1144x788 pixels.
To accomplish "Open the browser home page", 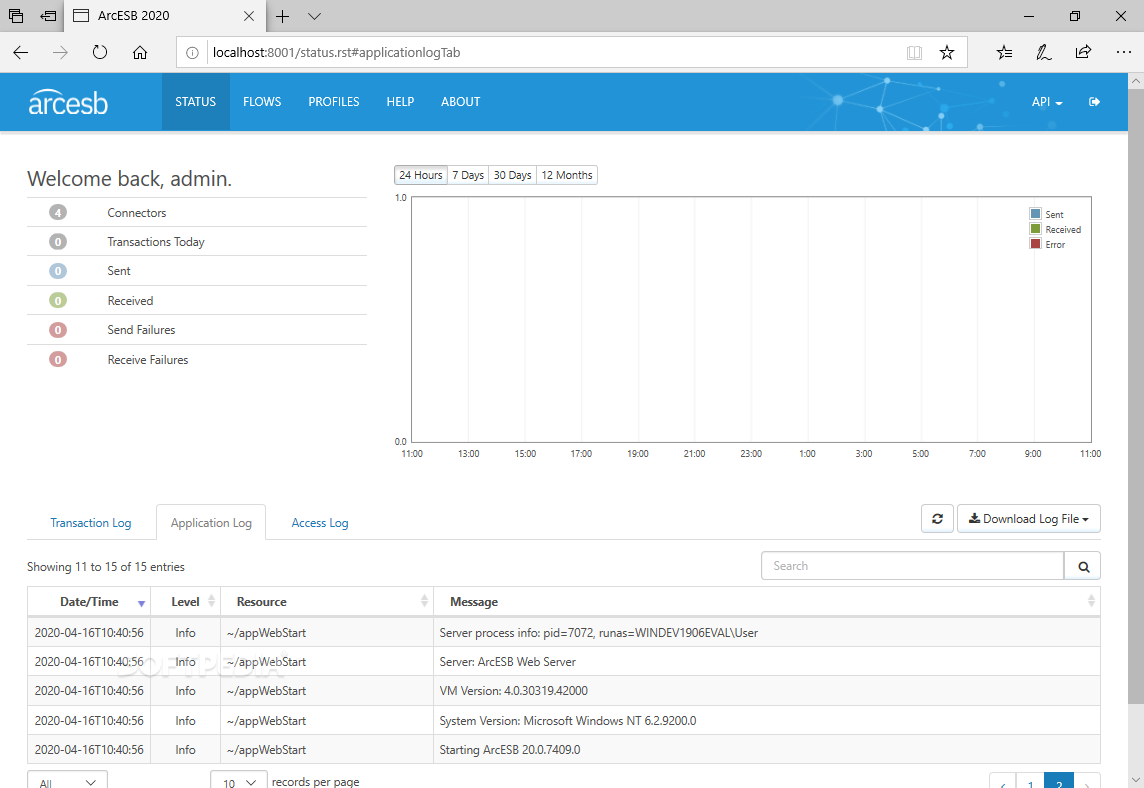I will click(140, 53).
